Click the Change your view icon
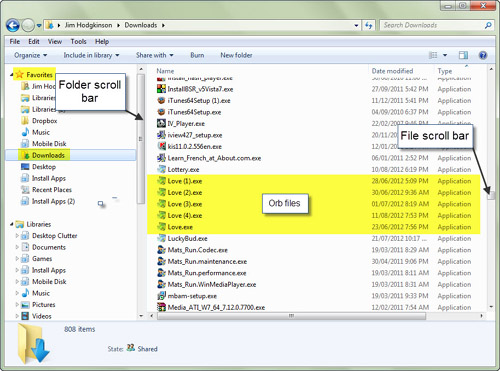Viewport: 500px width, 371px height. (433, 55)
